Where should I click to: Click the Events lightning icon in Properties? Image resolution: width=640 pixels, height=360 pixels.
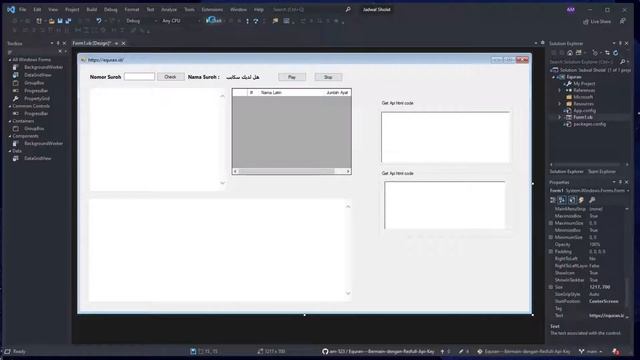(581, 200)
